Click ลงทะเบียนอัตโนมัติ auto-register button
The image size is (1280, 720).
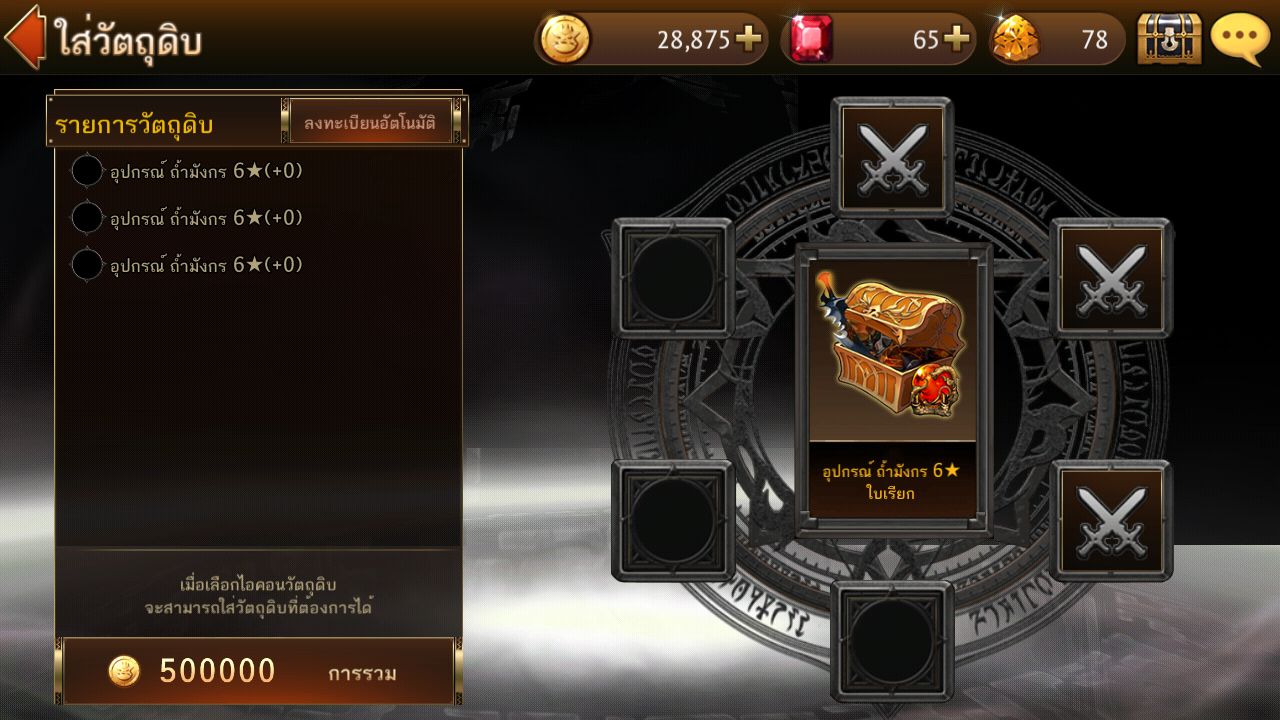371,122
